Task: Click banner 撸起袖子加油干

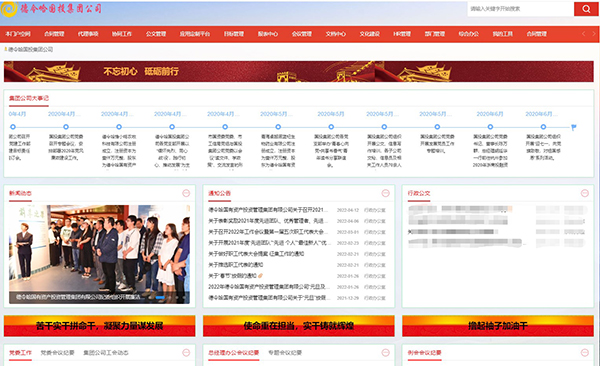Action: [x=498, y=326]
